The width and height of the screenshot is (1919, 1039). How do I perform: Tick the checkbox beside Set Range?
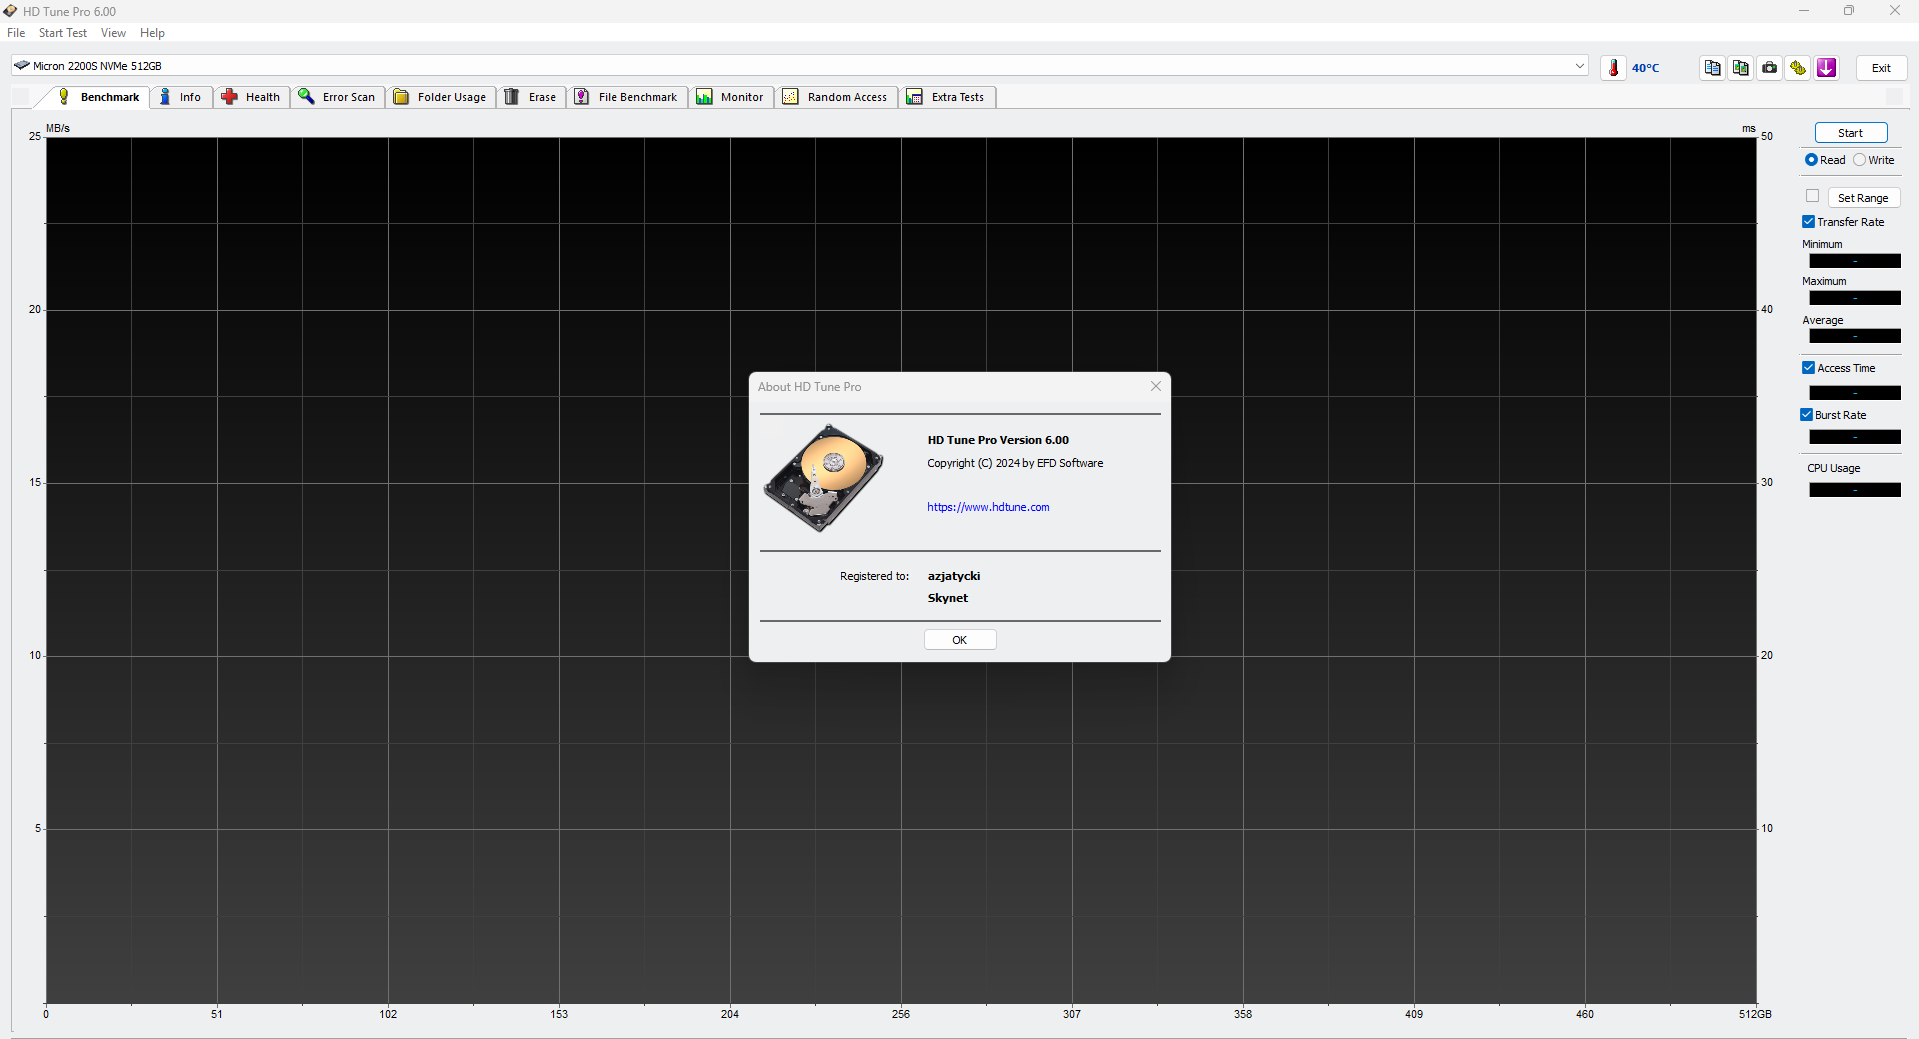click(1812, 196)
